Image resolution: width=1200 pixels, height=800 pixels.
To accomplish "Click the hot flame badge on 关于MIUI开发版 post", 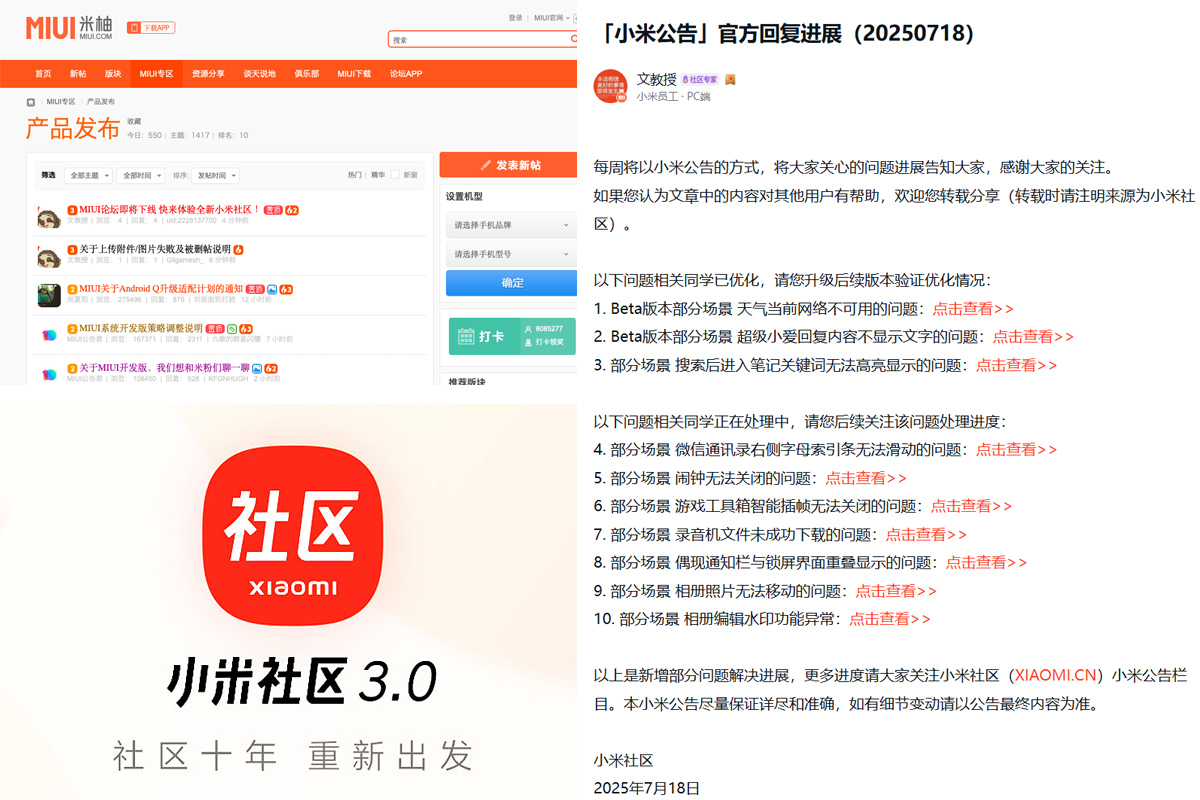I will (x=271, y=368).
